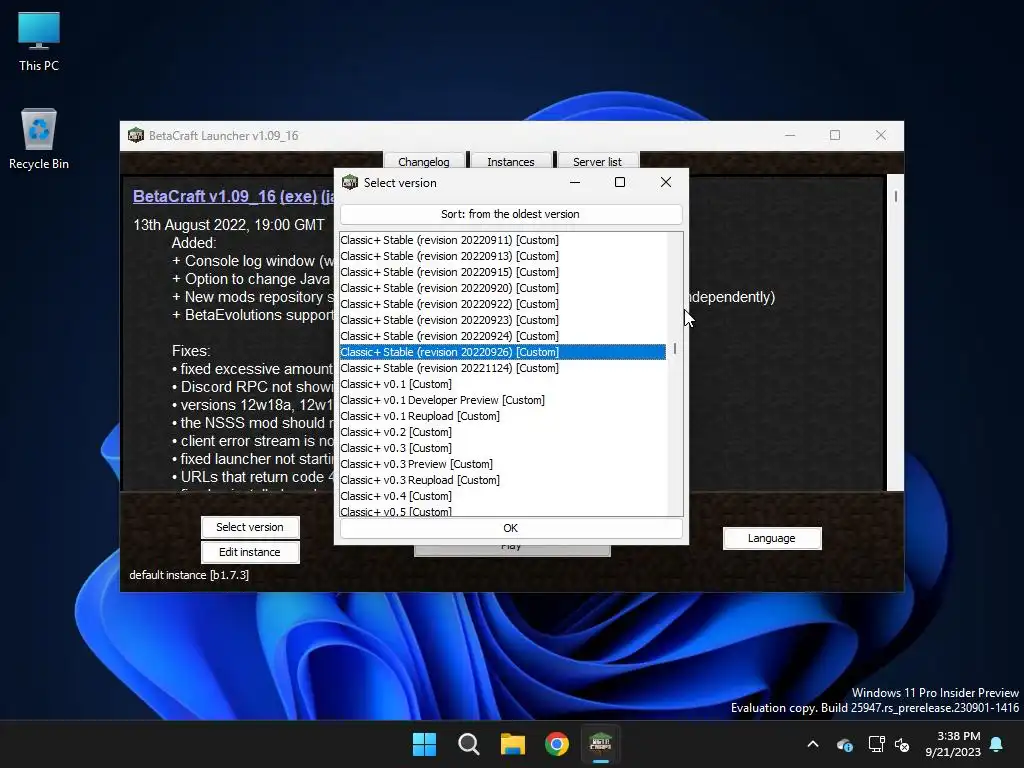Select Classic+ Stable revision 20220915
Image resolution: width=1024 pixels, height=768 pixels.
coord(503,272)
